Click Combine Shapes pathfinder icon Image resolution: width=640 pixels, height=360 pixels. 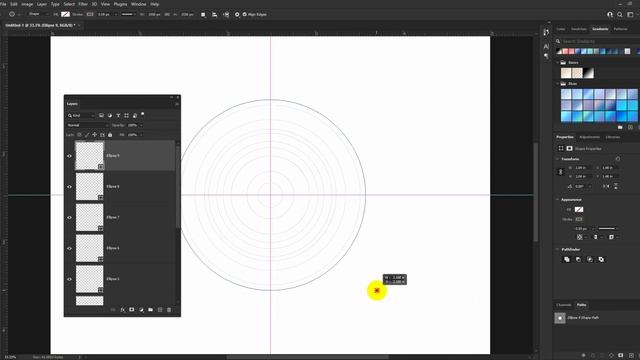(x=567, y=259)
